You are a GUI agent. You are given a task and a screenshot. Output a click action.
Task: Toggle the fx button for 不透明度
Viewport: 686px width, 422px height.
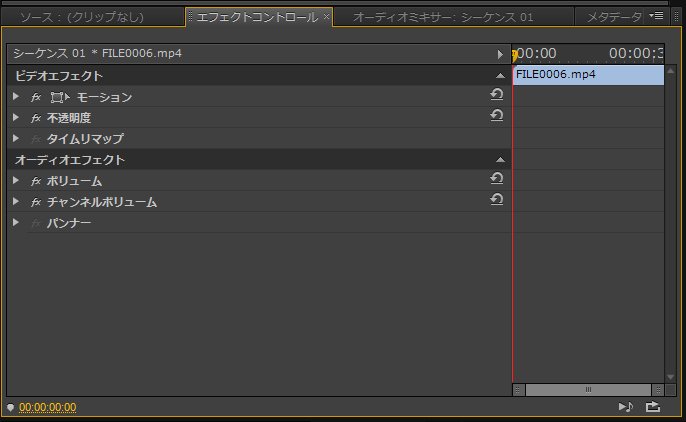pyautogui.click(x=36, y=118)
